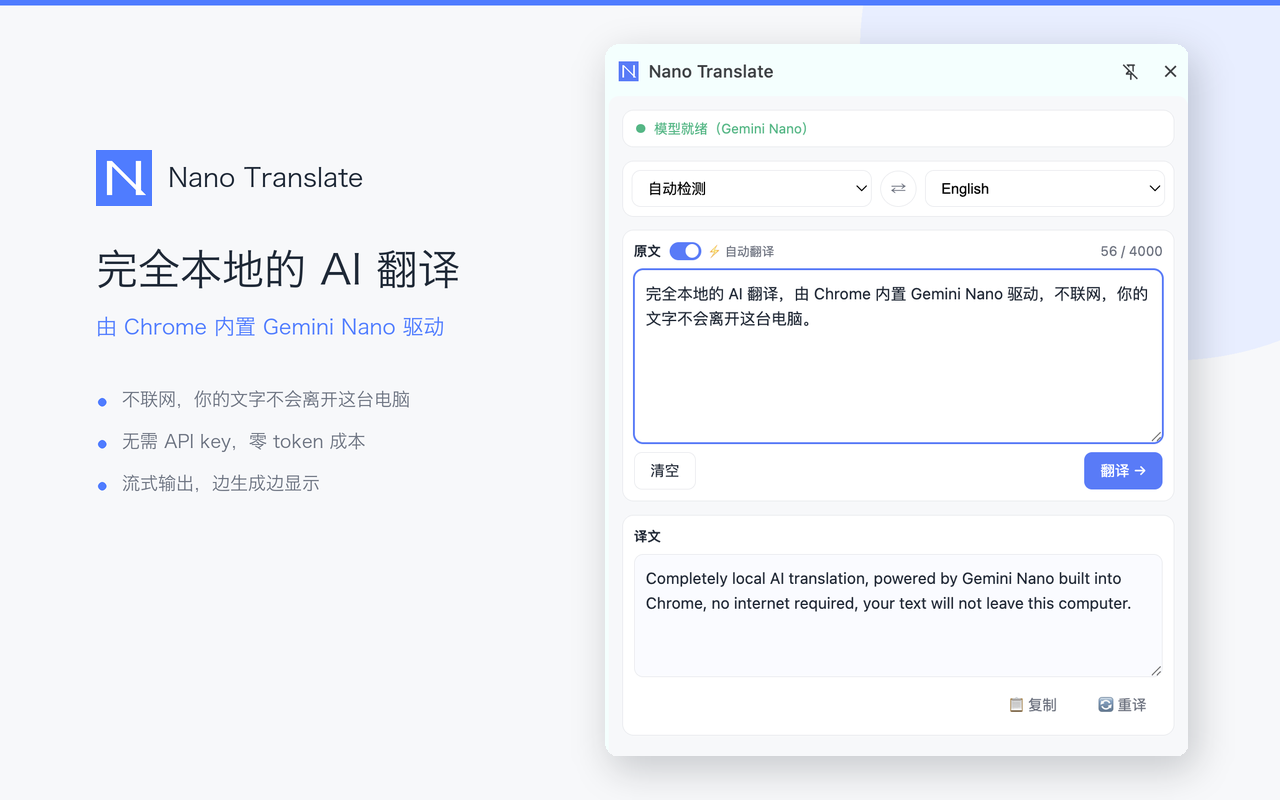Image resolution: width=1280 pixels, height=800 pixels.
Task: Toggle the 自动翻译 auto-translate switch
Action: 685,251
